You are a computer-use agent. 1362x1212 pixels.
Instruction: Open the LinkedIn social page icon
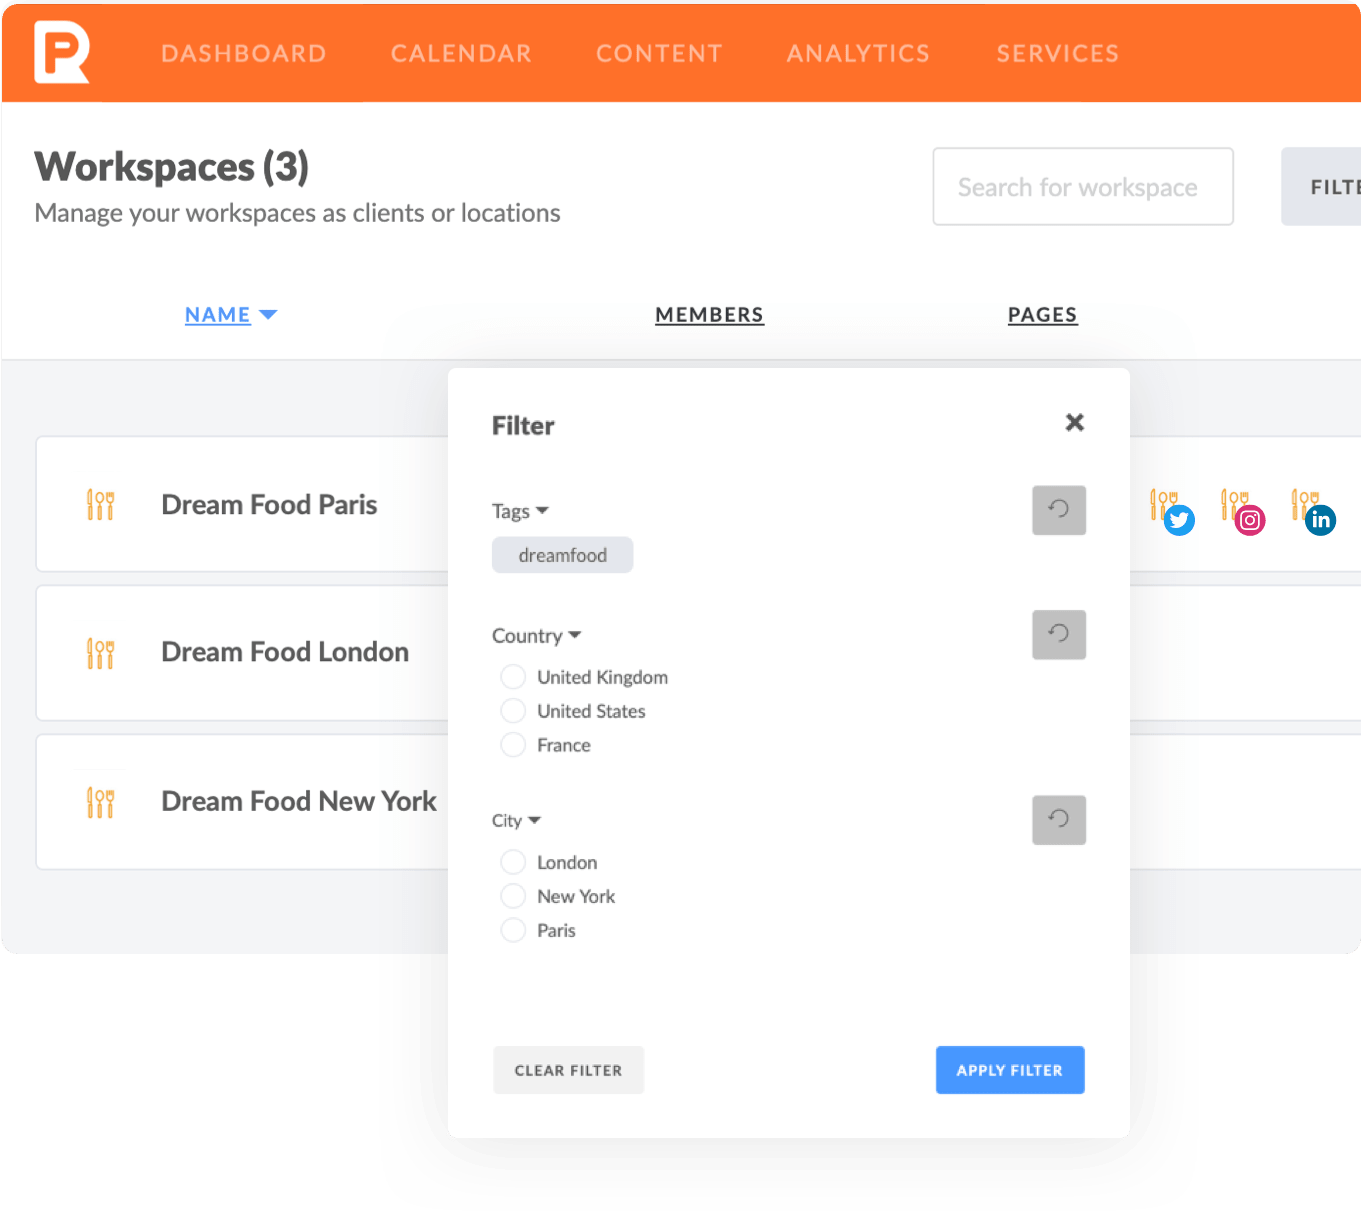pos(1320,520)
